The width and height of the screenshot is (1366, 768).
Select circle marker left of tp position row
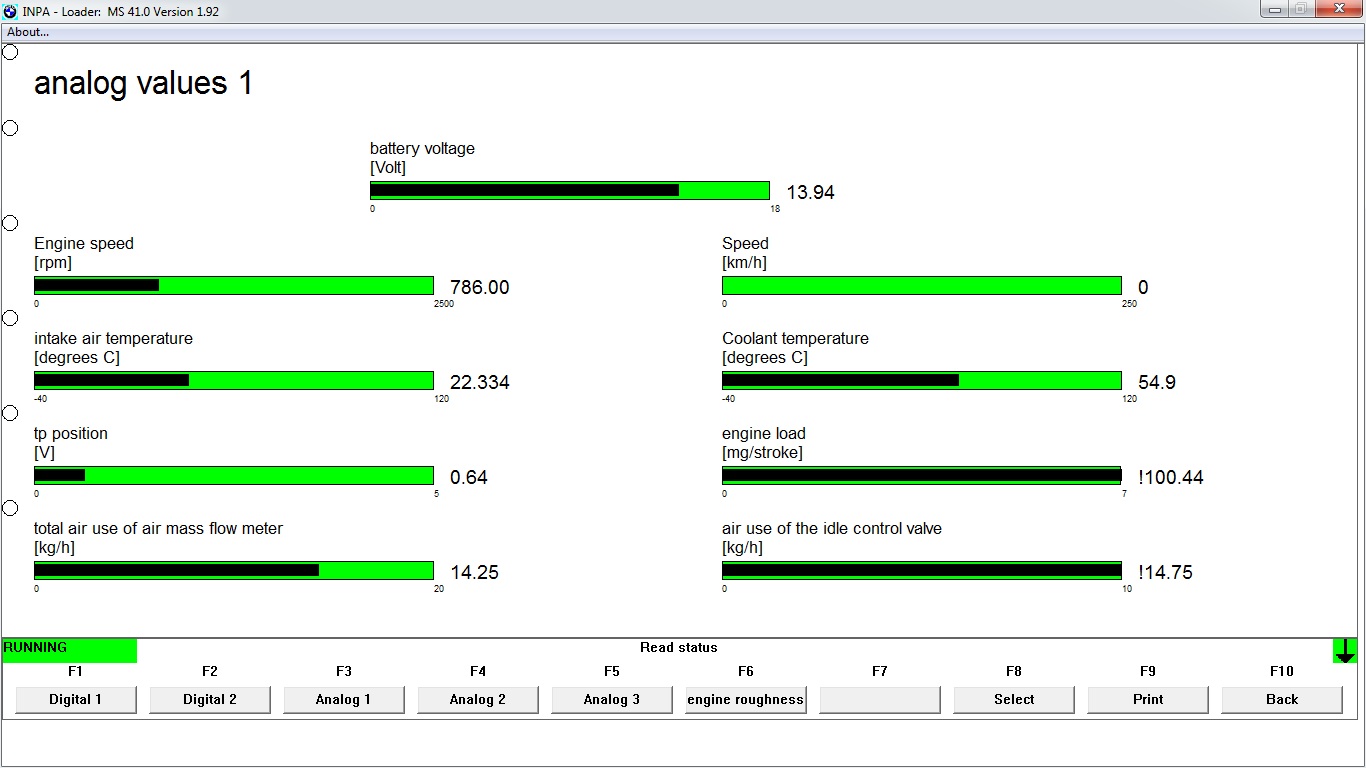pyautogui.click(x=10, y=413)
